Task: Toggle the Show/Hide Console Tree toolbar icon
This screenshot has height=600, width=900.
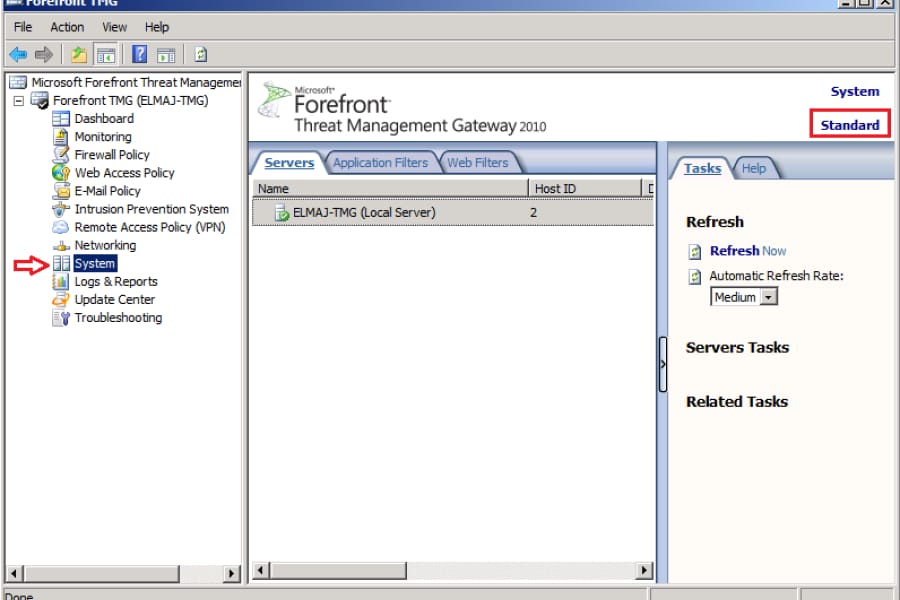Action: [106, 55]
